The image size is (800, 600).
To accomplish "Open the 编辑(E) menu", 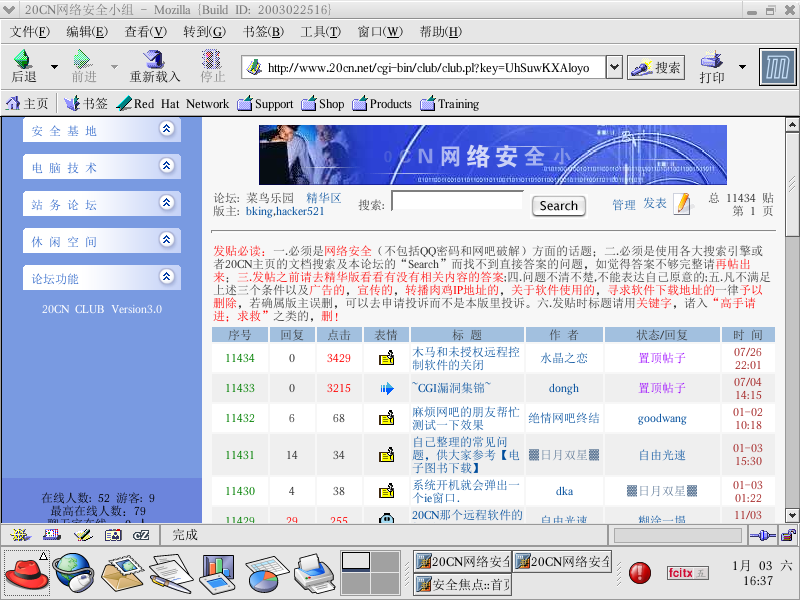I will 87,32.
